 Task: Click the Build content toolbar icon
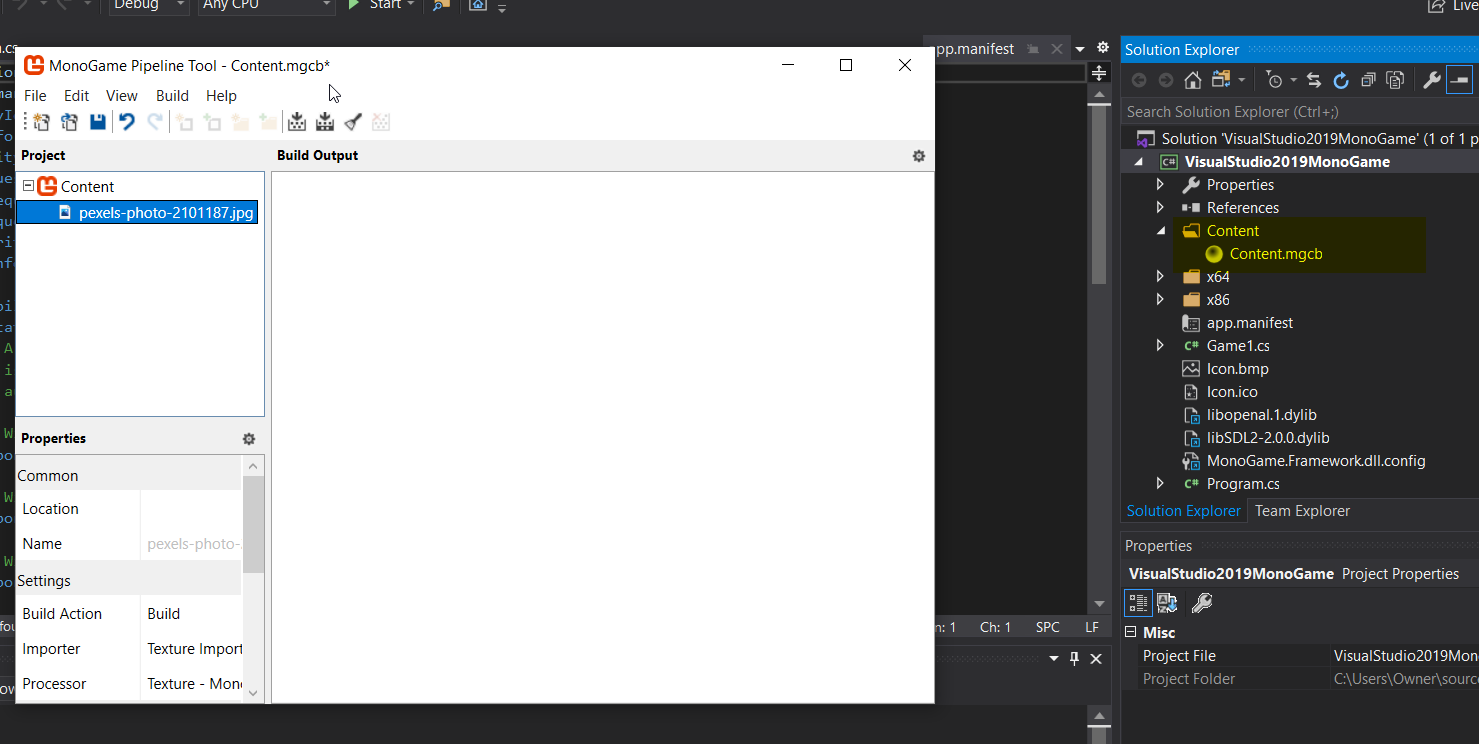[297, 122]
